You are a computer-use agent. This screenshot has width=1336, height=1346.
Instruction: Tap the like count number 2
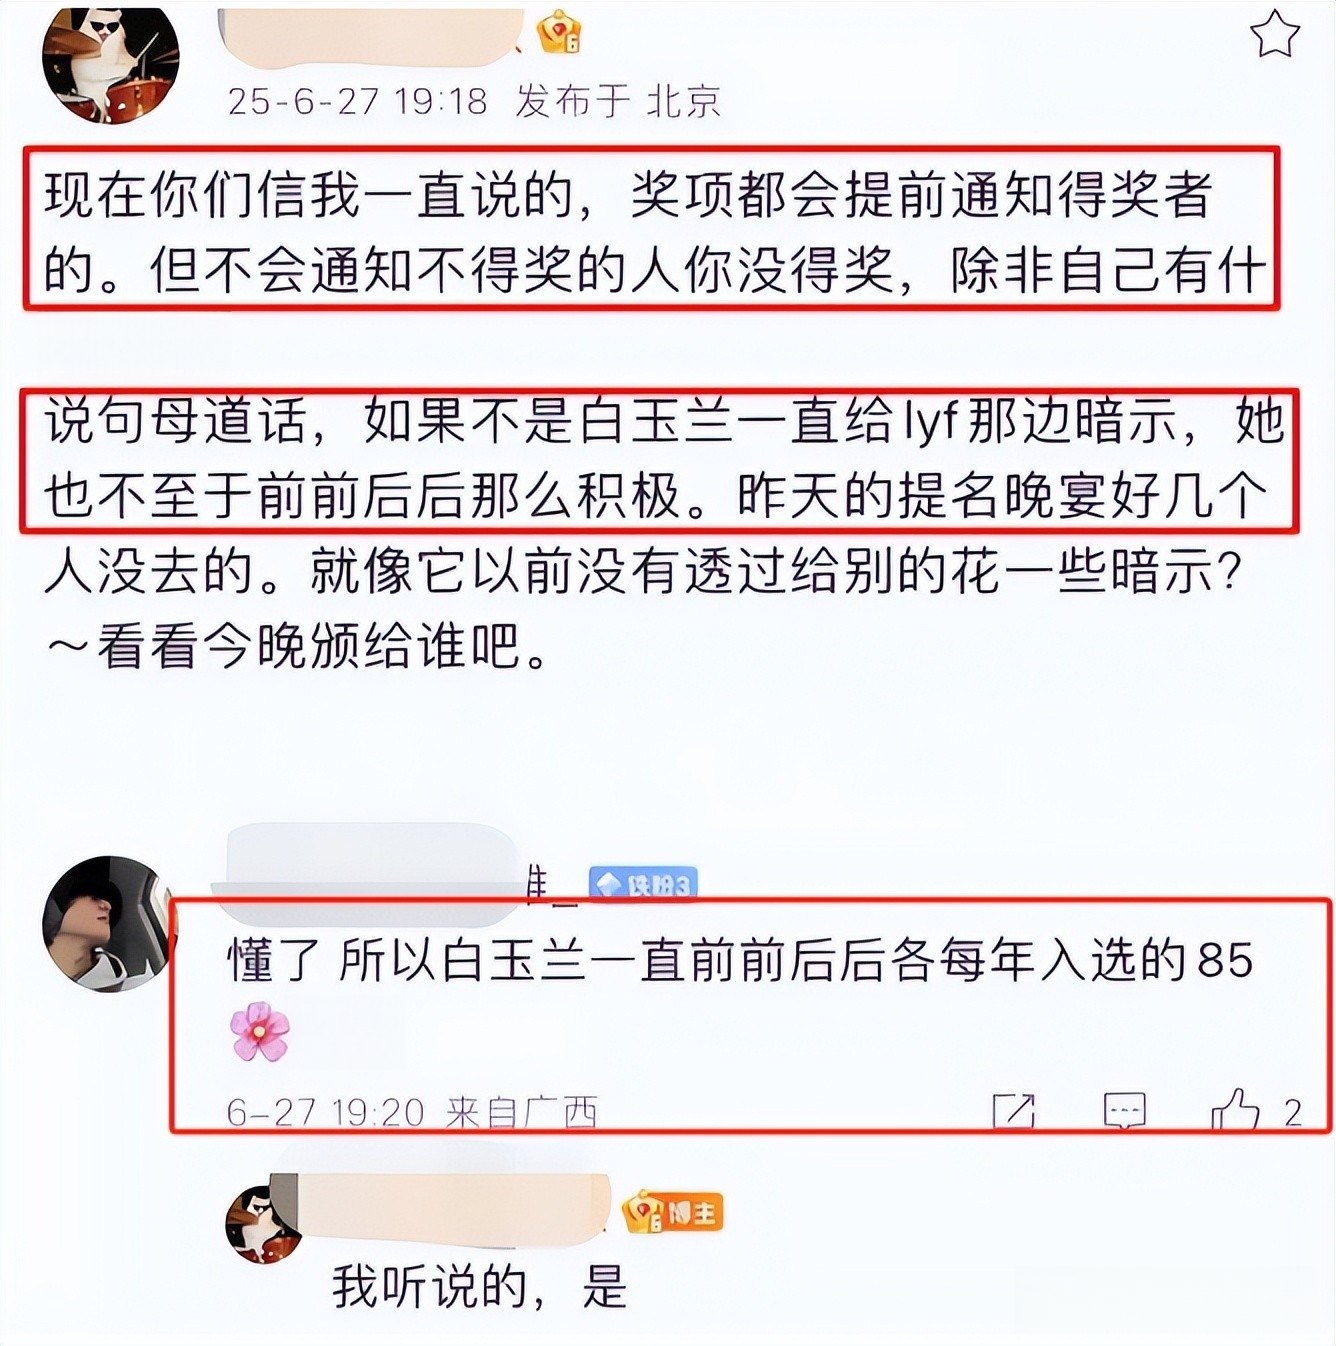tap(1293, 1112)
